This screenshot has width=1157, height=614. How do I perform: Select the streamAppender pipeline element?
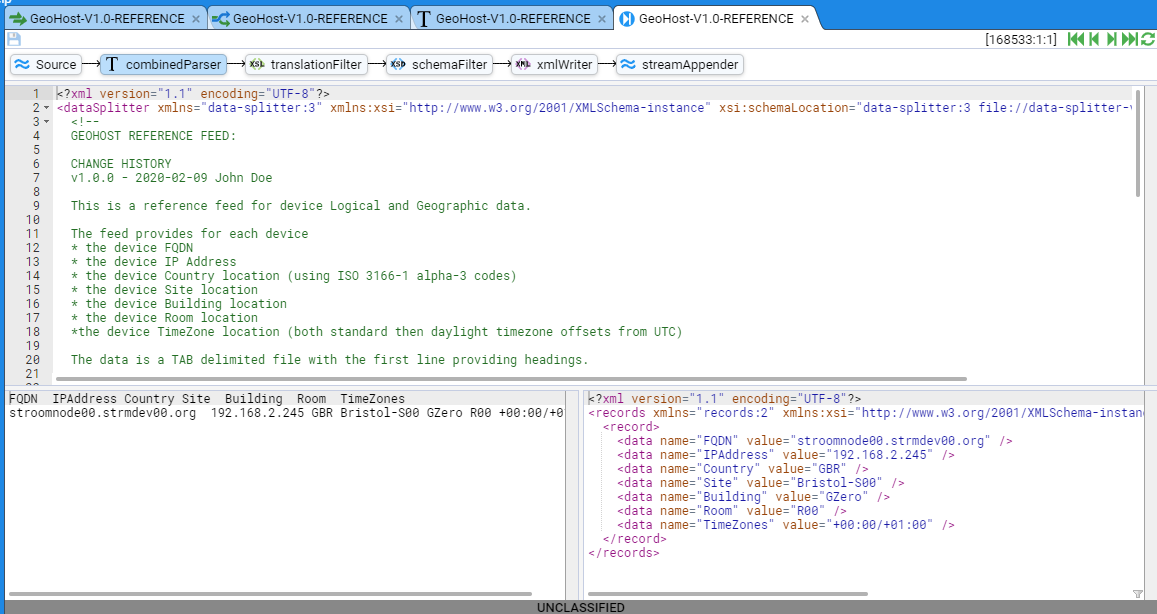679,65
